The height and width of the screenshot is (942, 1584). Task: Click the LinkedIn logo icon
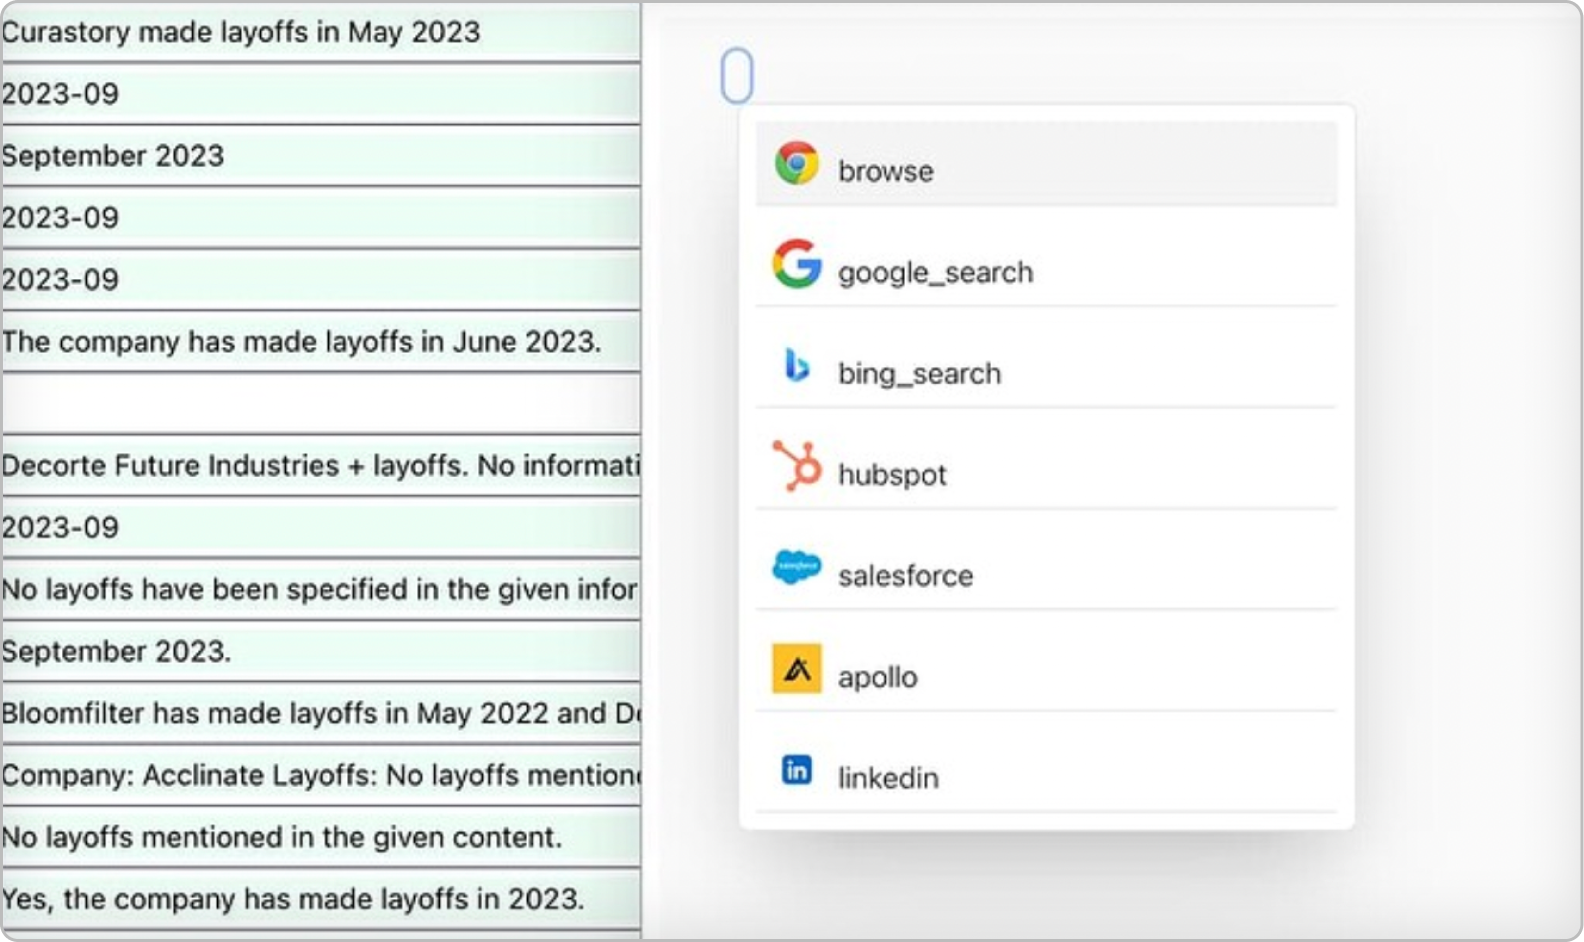[796, 770]
